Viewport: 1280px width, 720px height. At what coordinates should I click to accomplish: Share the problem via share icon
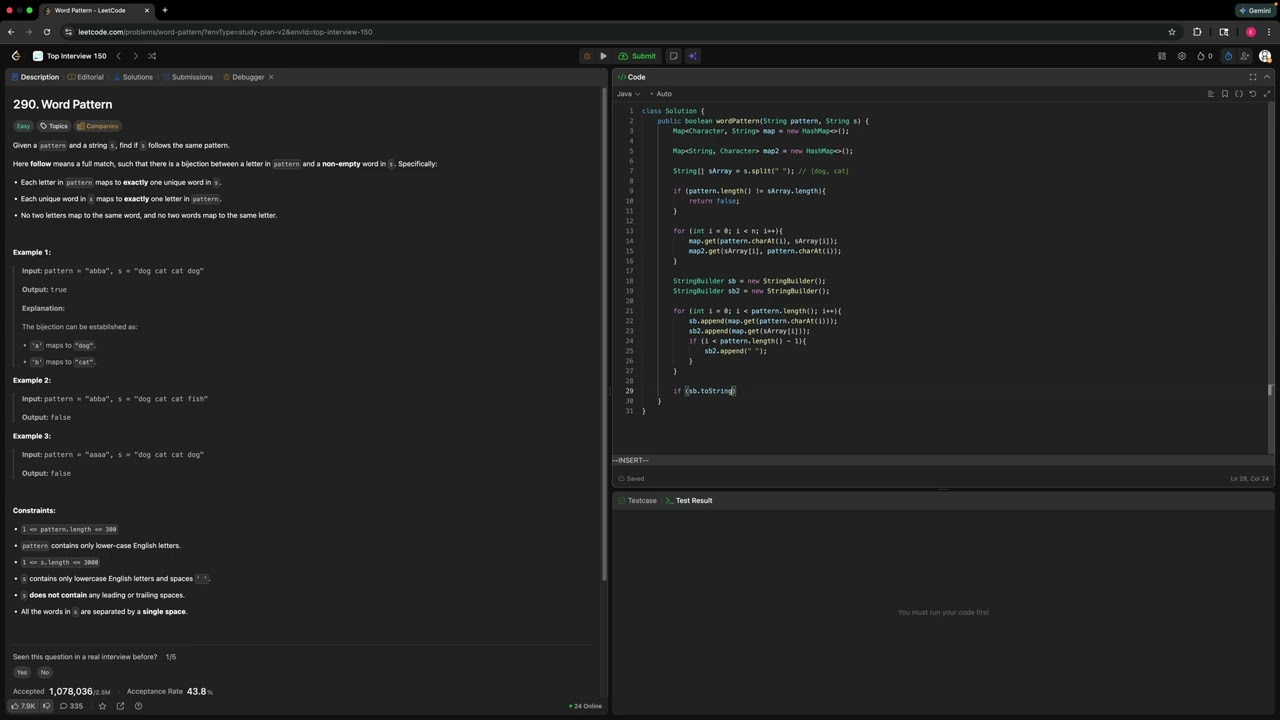120,706
